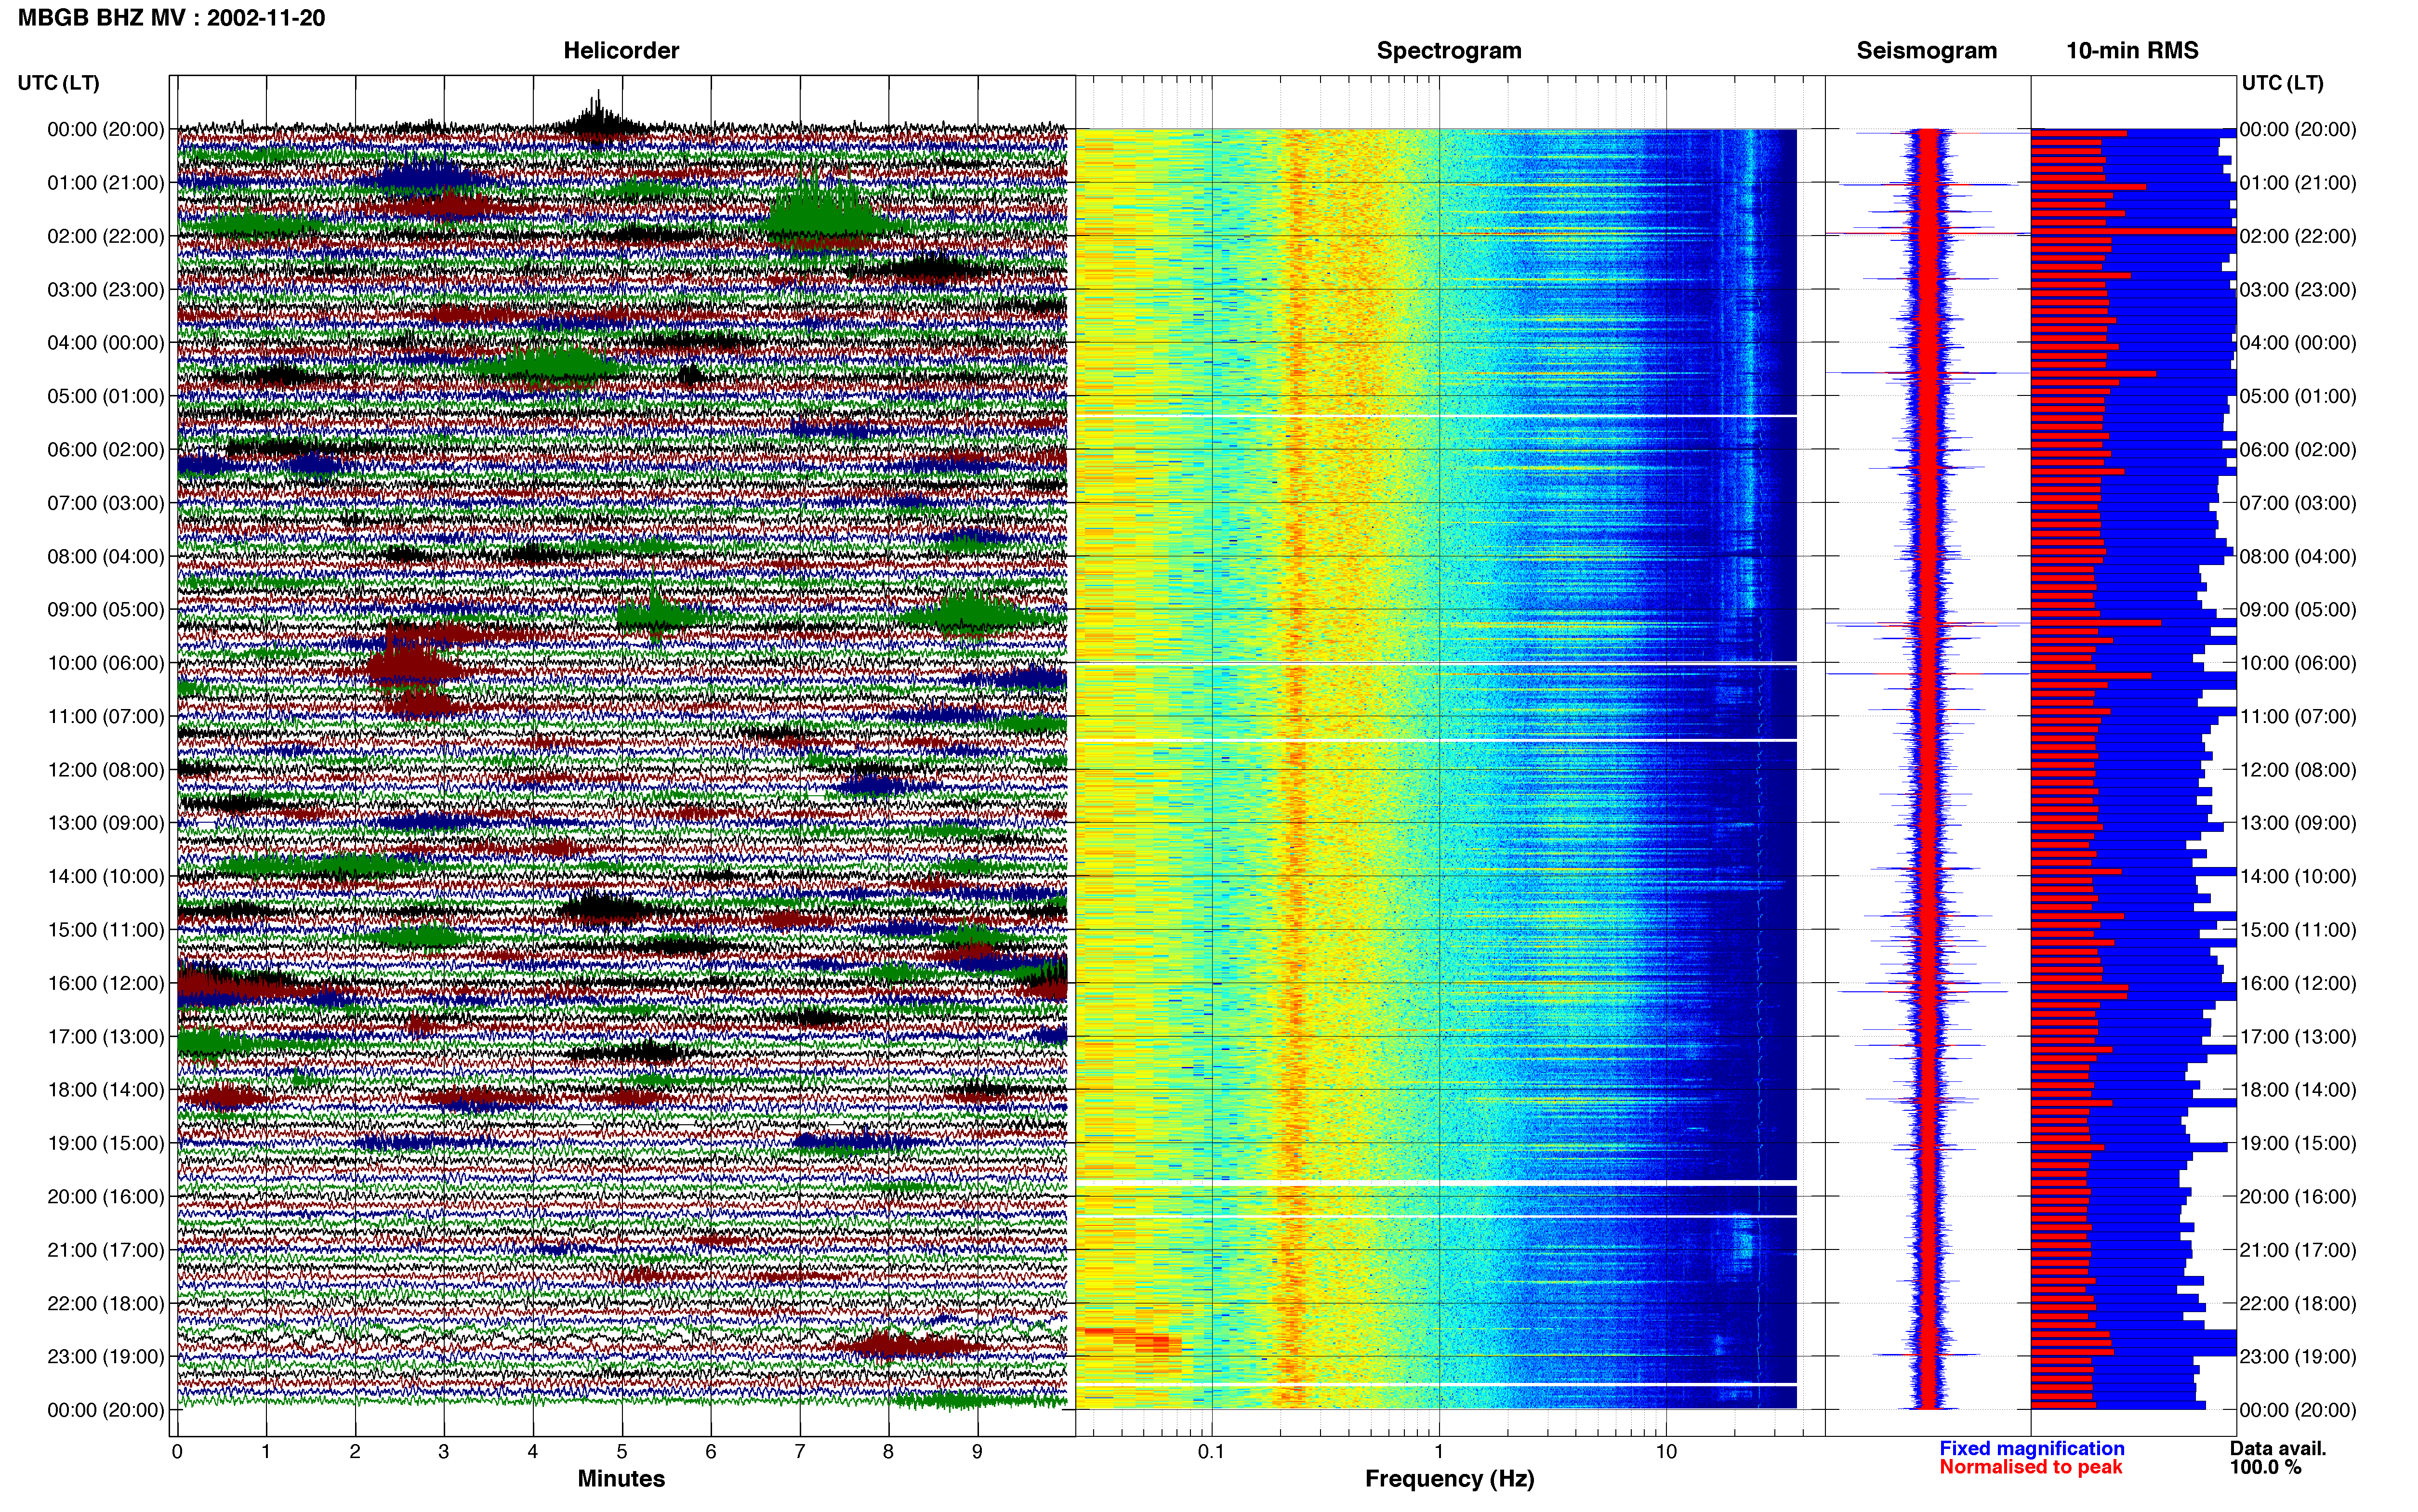Click left time label '05:00 (01:00)'
Image resolution: width=2418 pixels, height=1512 pixels.
pos(106,396)
